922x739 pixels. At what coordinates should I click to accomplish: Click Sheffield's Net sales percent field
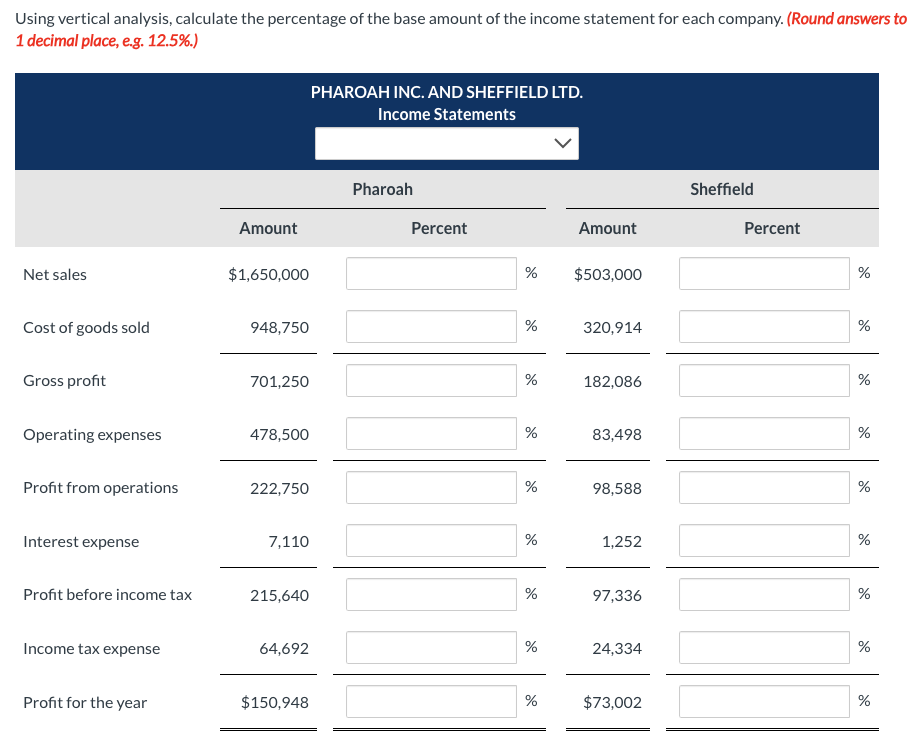tap(763, 273)
